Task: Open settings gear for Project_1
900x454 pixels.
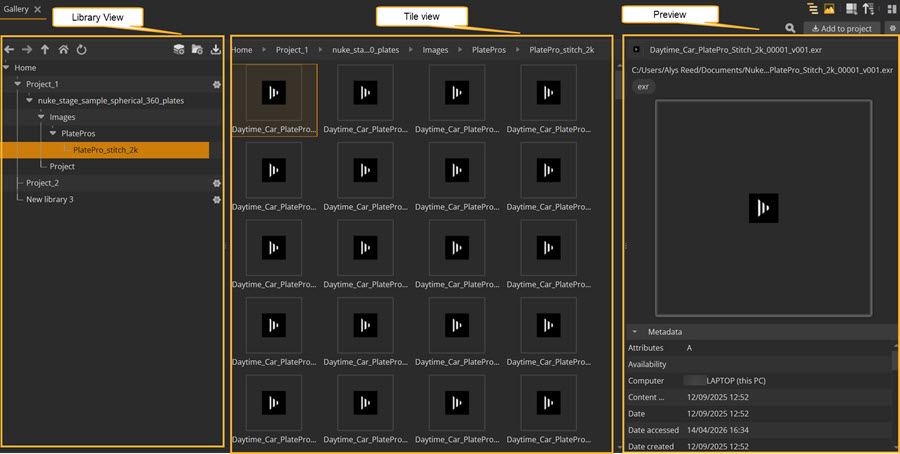Action: [x=216, y=84]
